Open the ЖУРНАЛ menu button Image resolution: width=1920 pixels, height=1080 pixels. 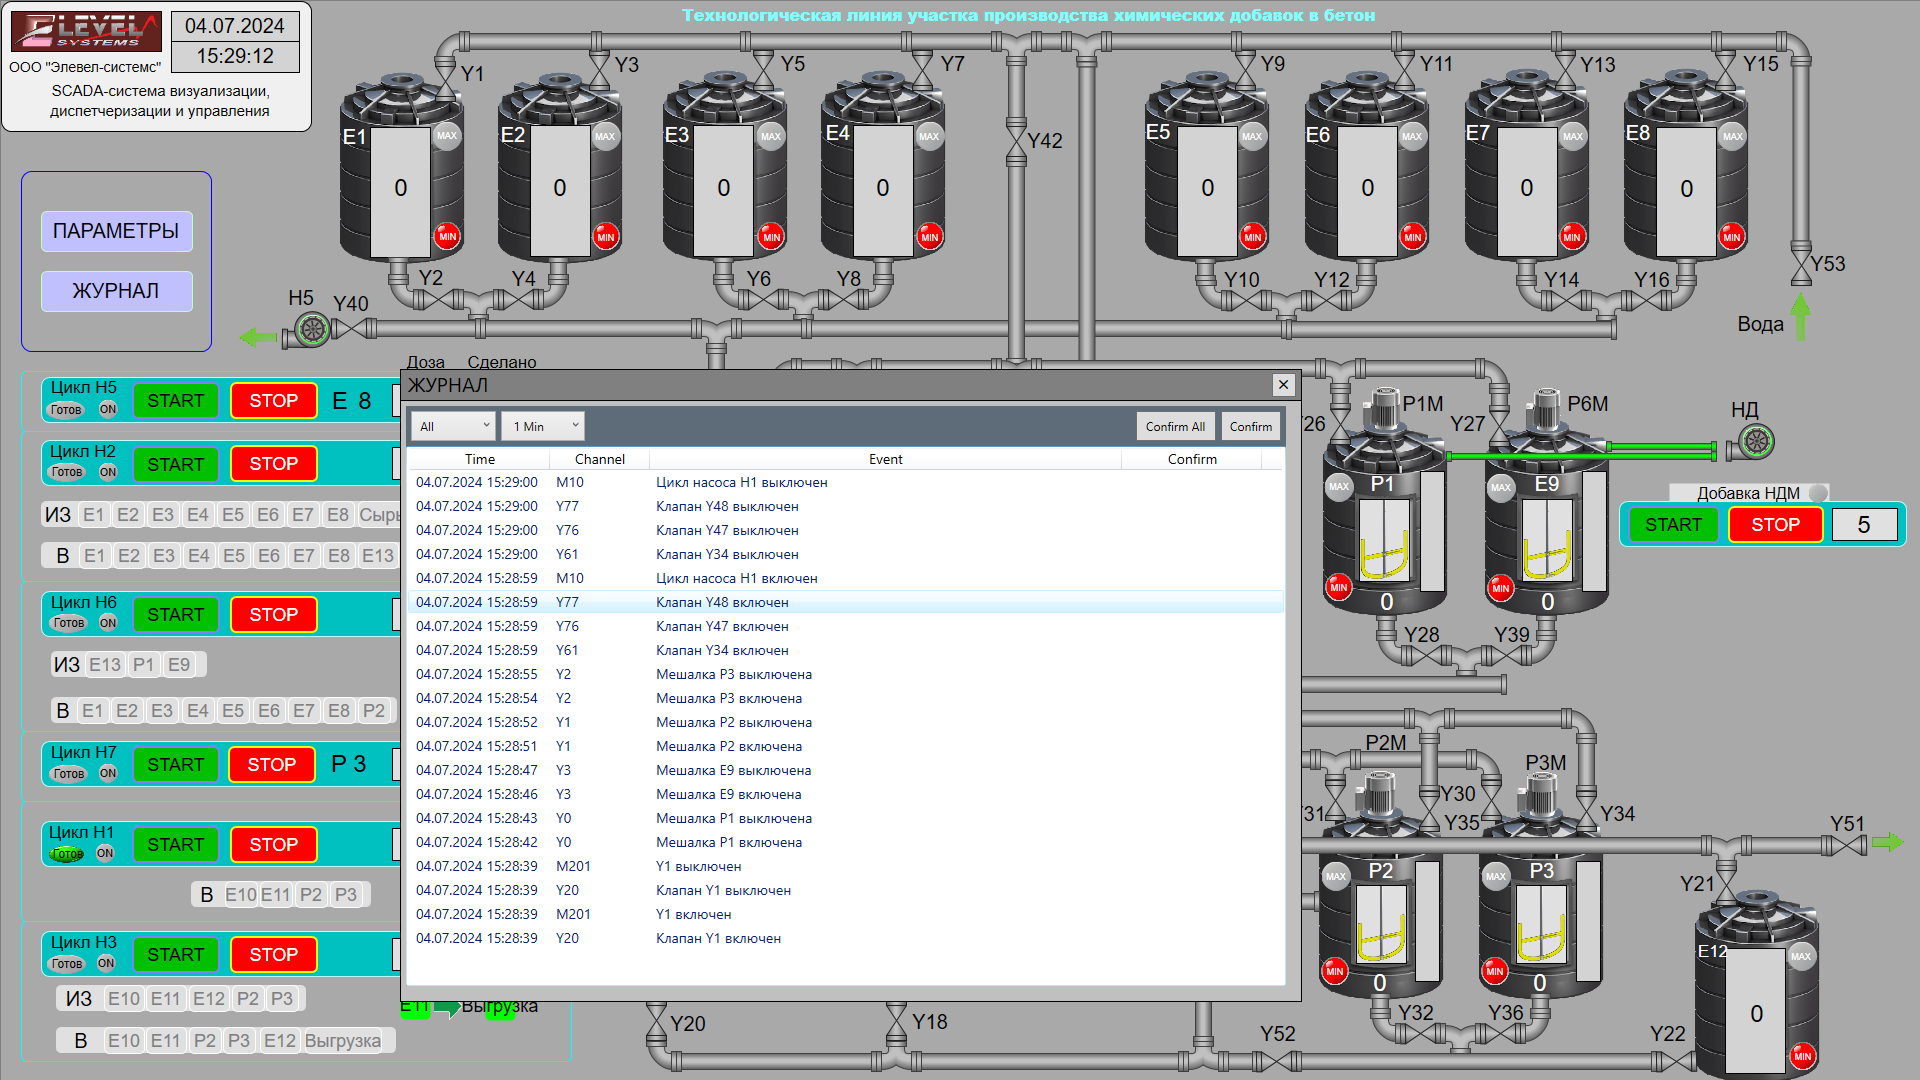tap(116, 291)
